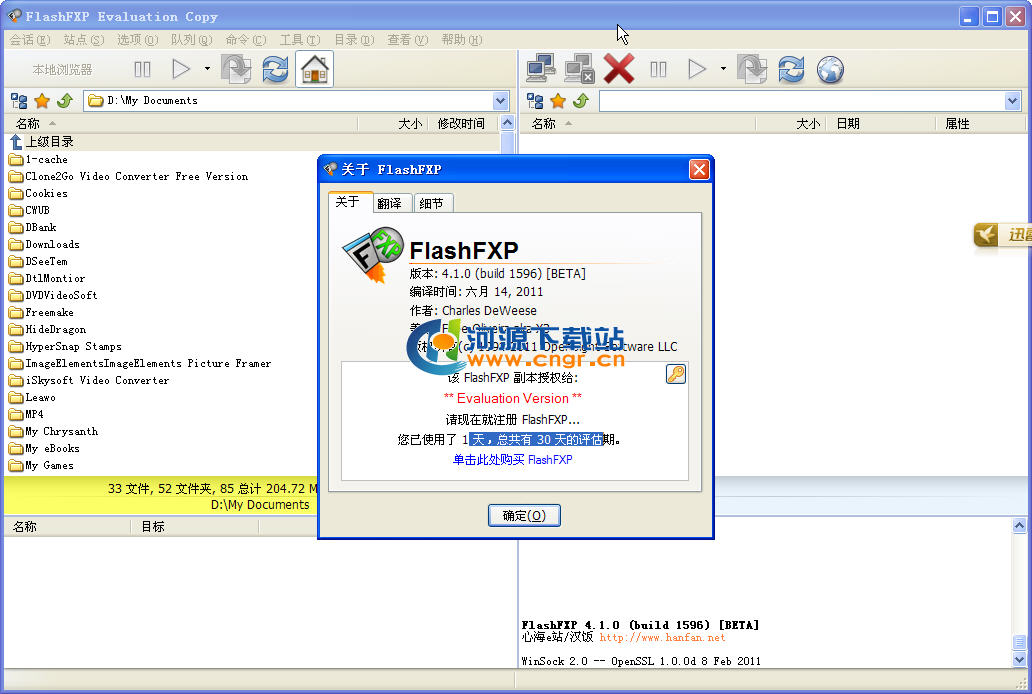Screen dimensions: 1032x694
Task: Click the remote path input field
Action: [802, 101]
